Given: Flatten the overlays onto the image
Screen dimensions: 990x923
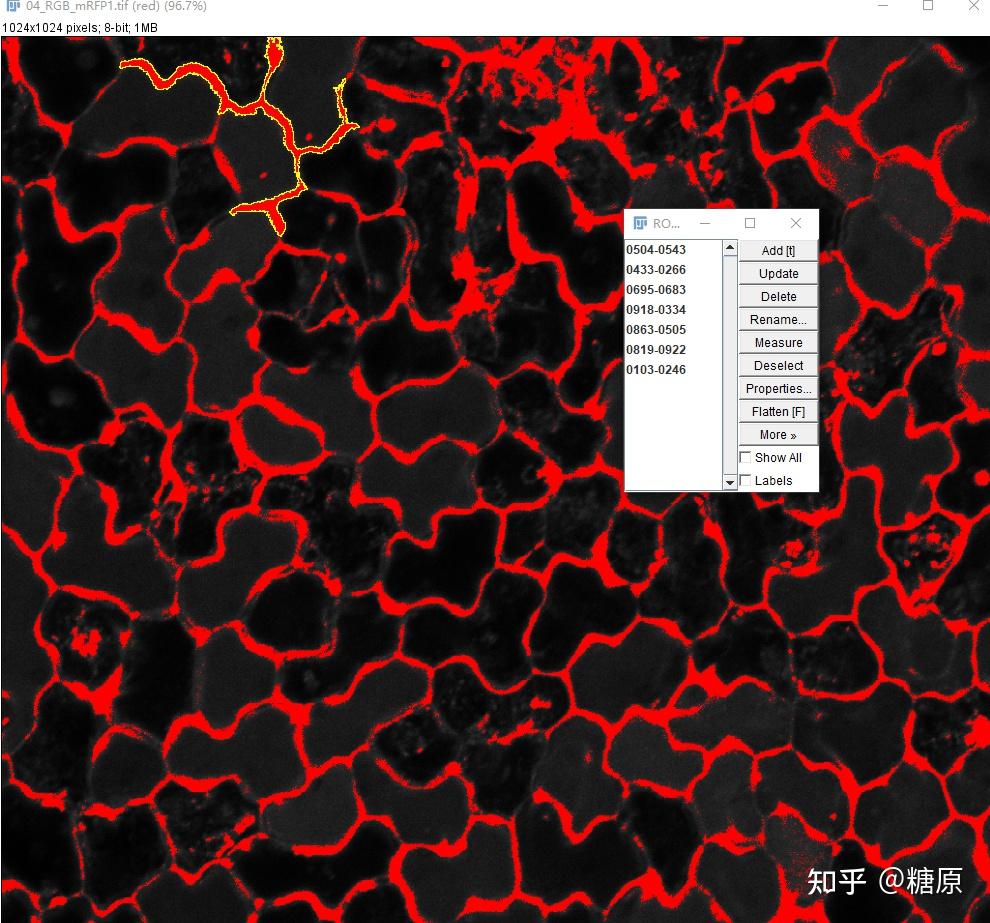Looking at the screenshot, I should (778, 411).
